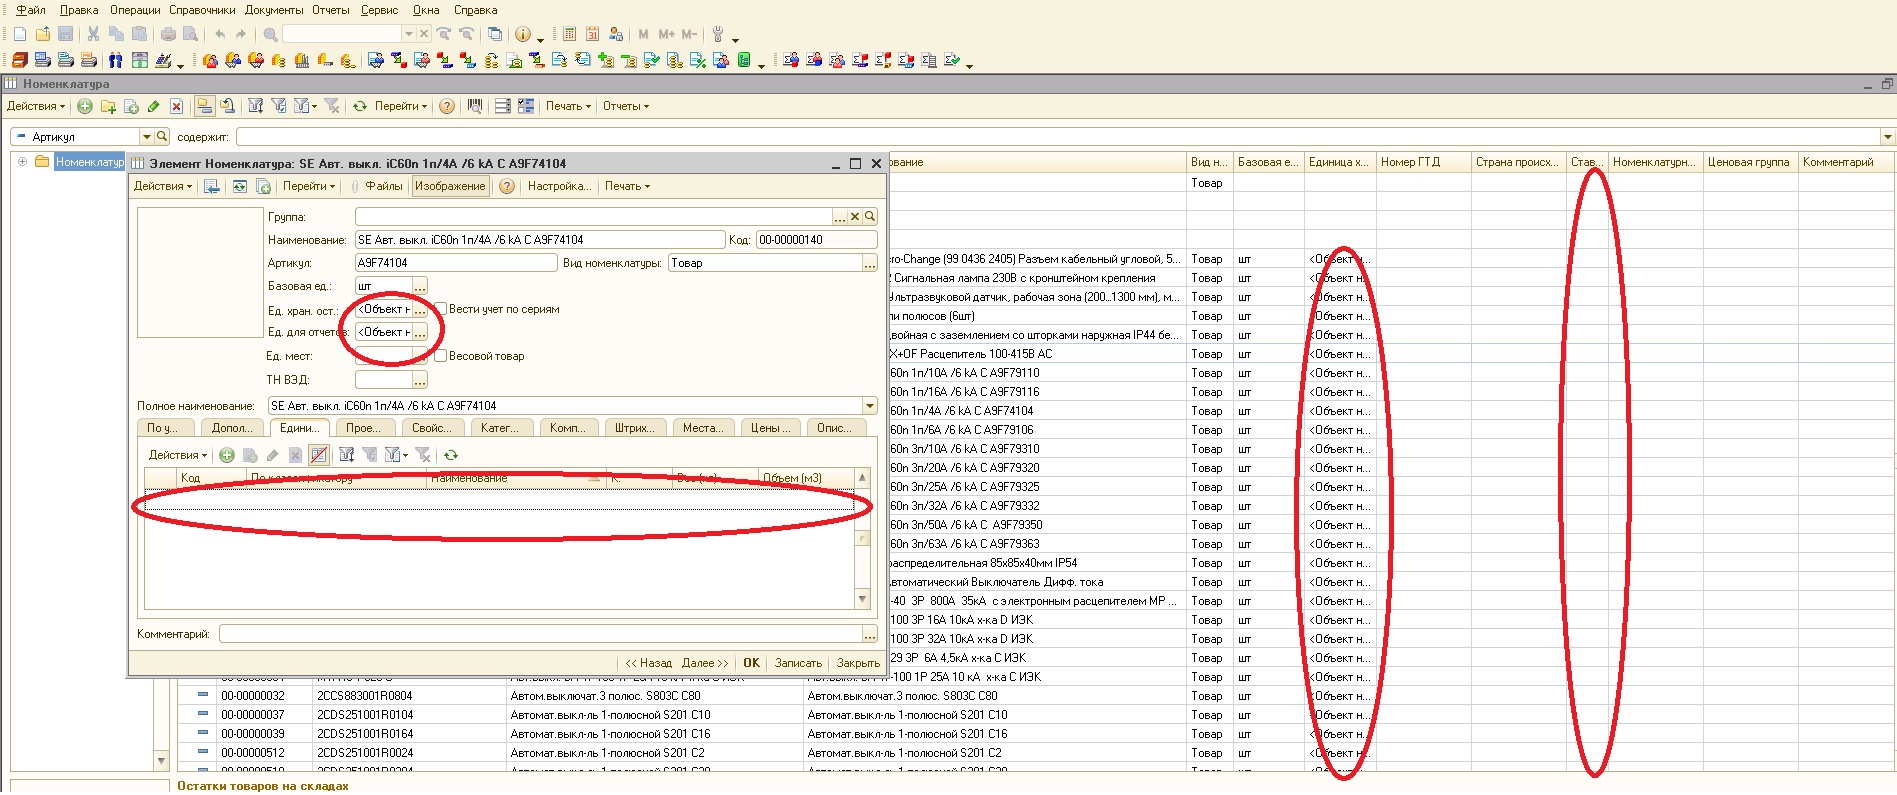Screen dimensions: 1897x795
Task: Click the help question mark in element dialog
Action: point(507,186)
